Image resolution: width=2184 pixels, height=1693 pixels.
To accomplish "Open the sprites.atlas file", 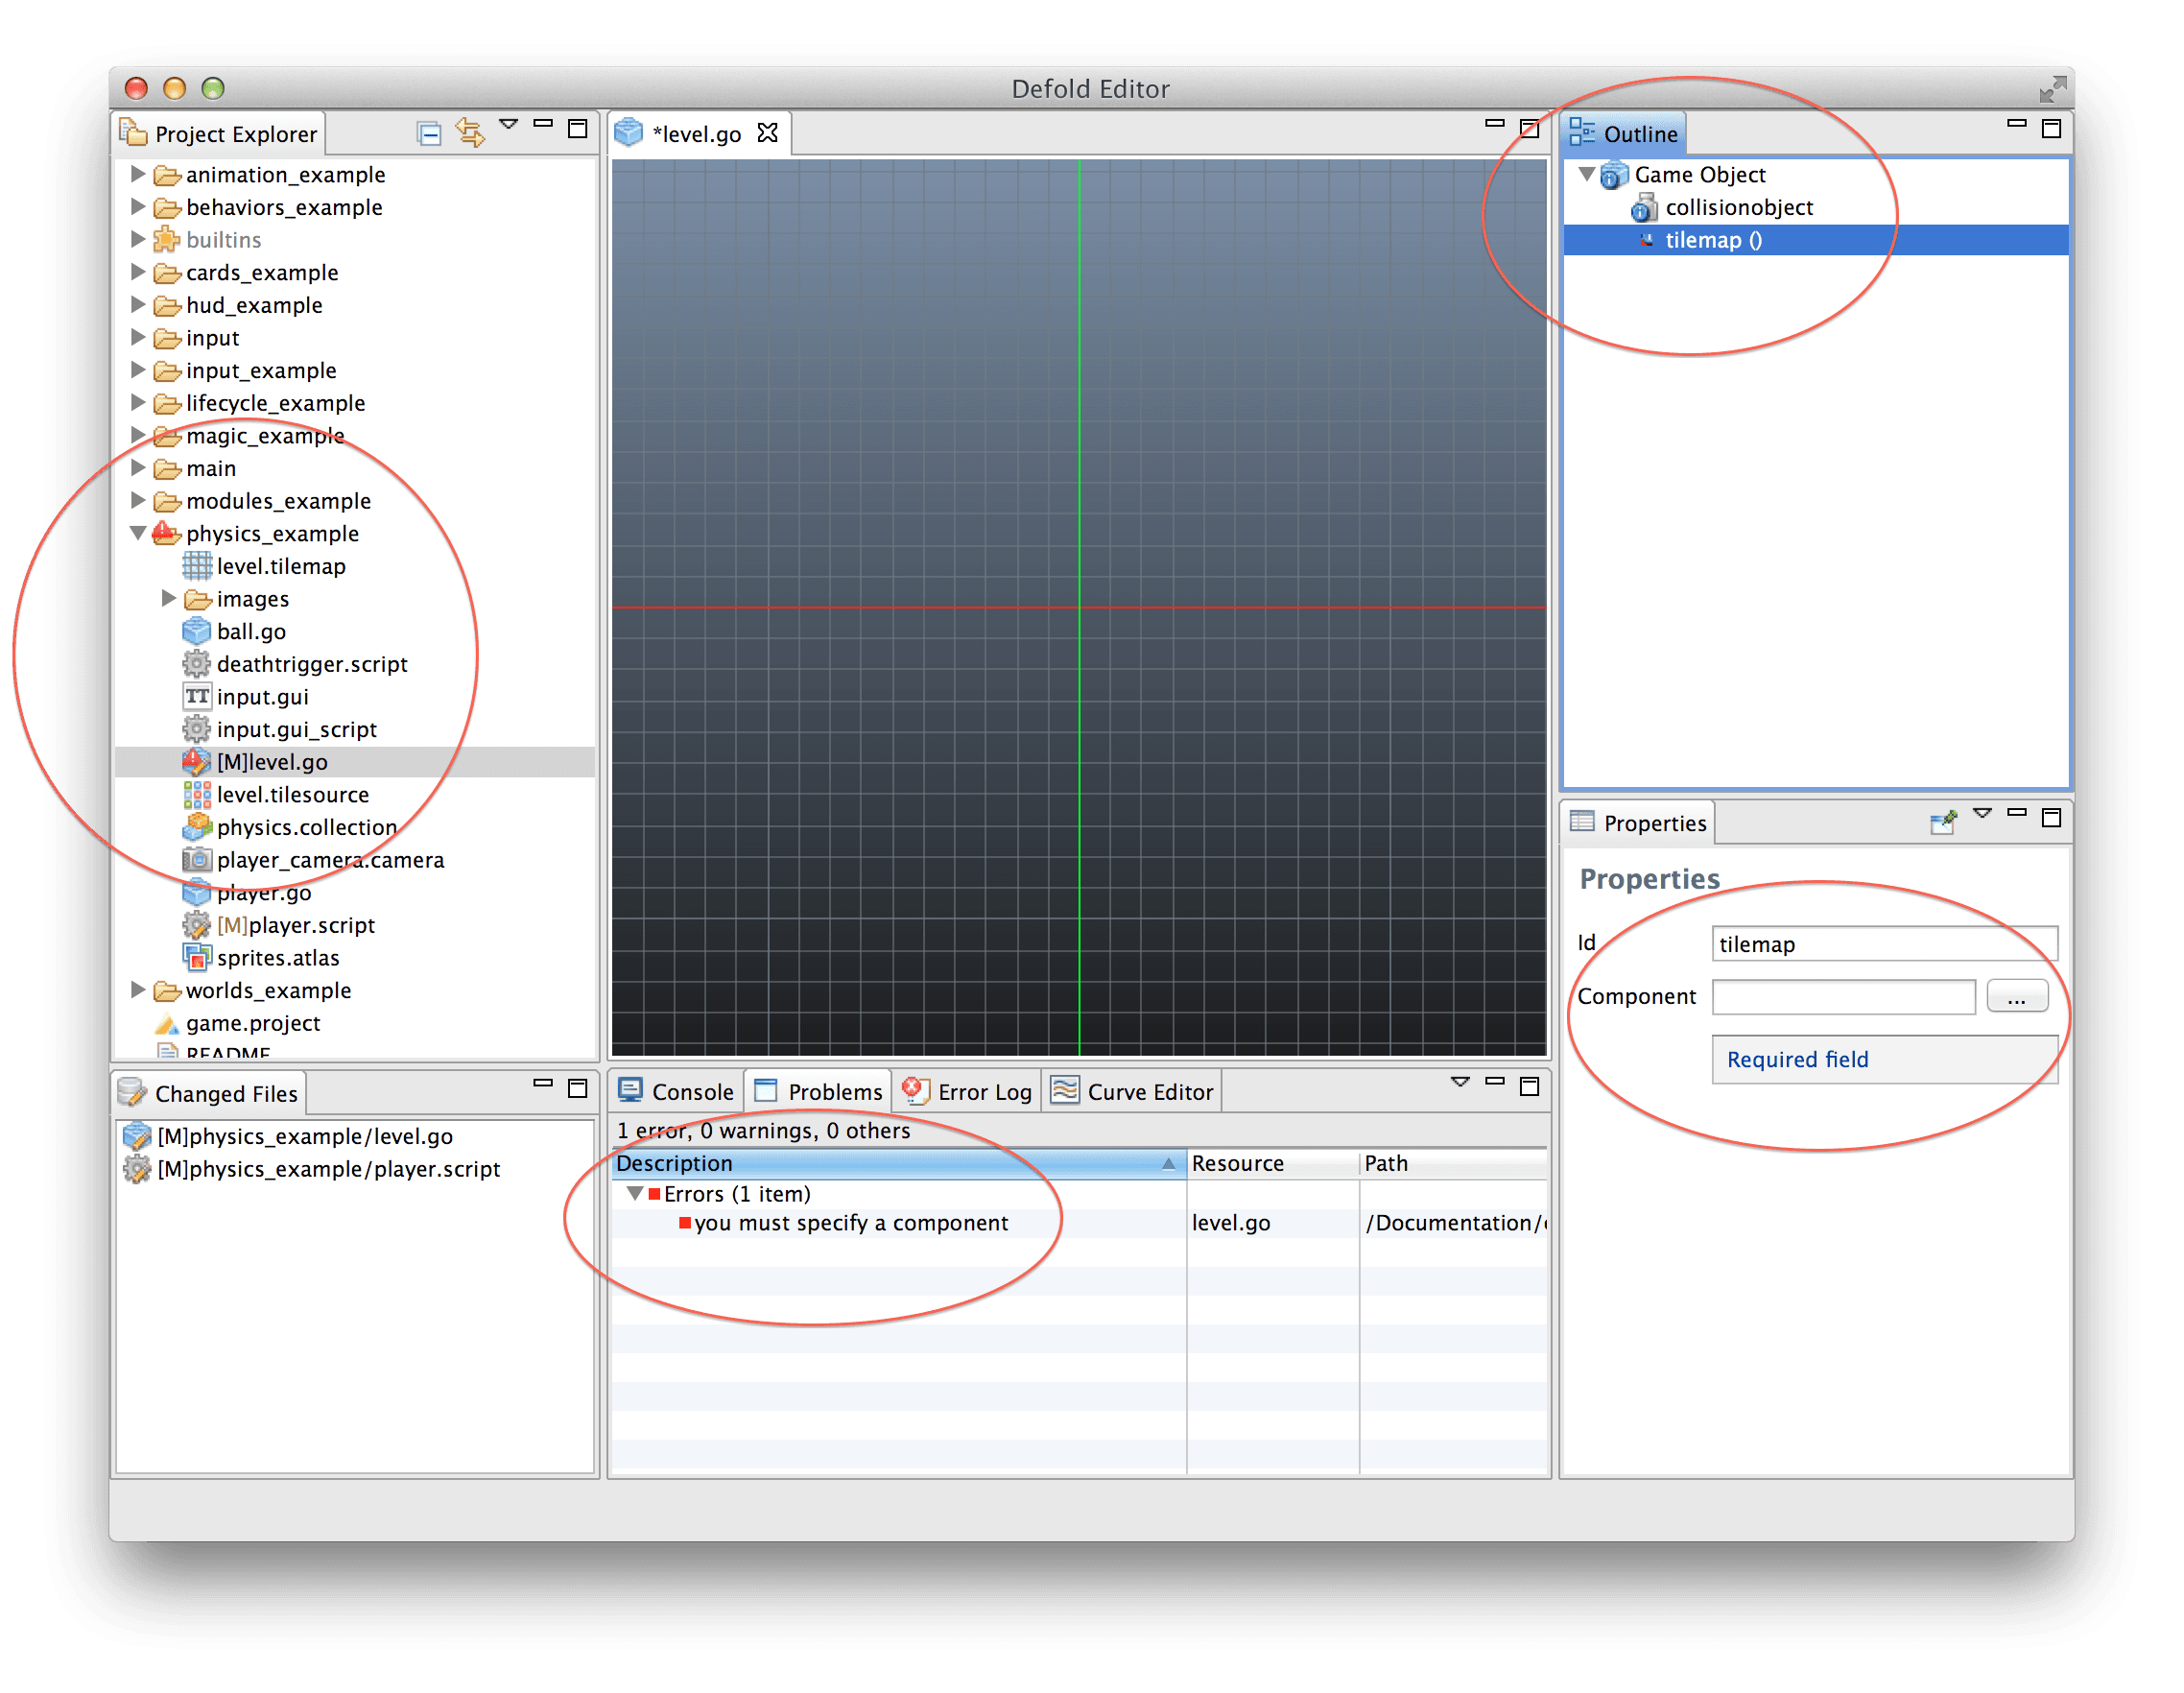I will pos(278,957).
